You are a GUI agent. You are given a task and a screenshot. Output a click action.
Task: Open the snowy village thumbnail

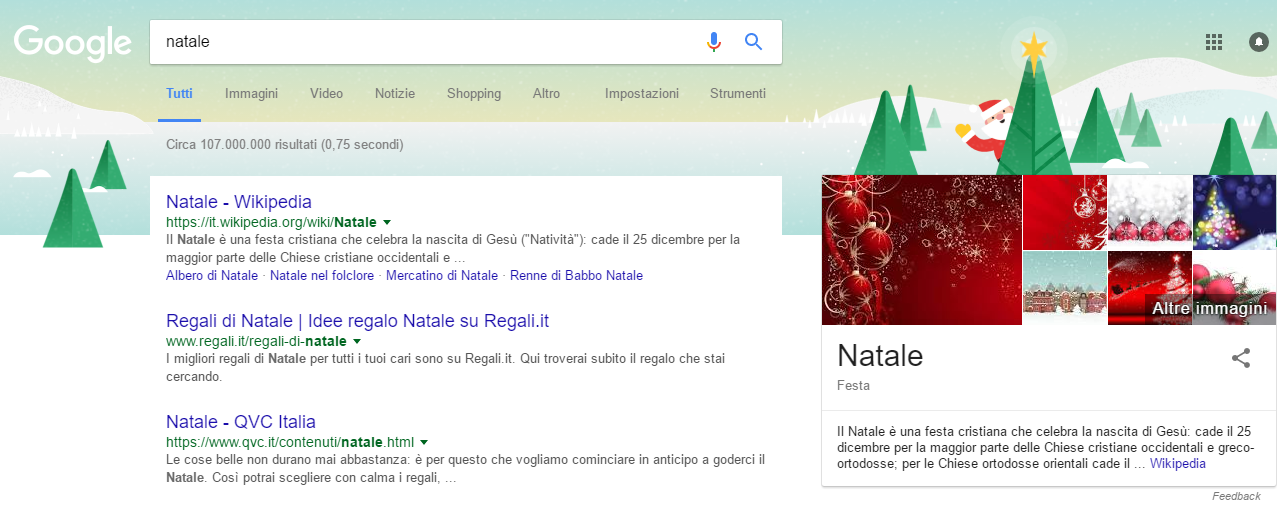point(1065,288)
